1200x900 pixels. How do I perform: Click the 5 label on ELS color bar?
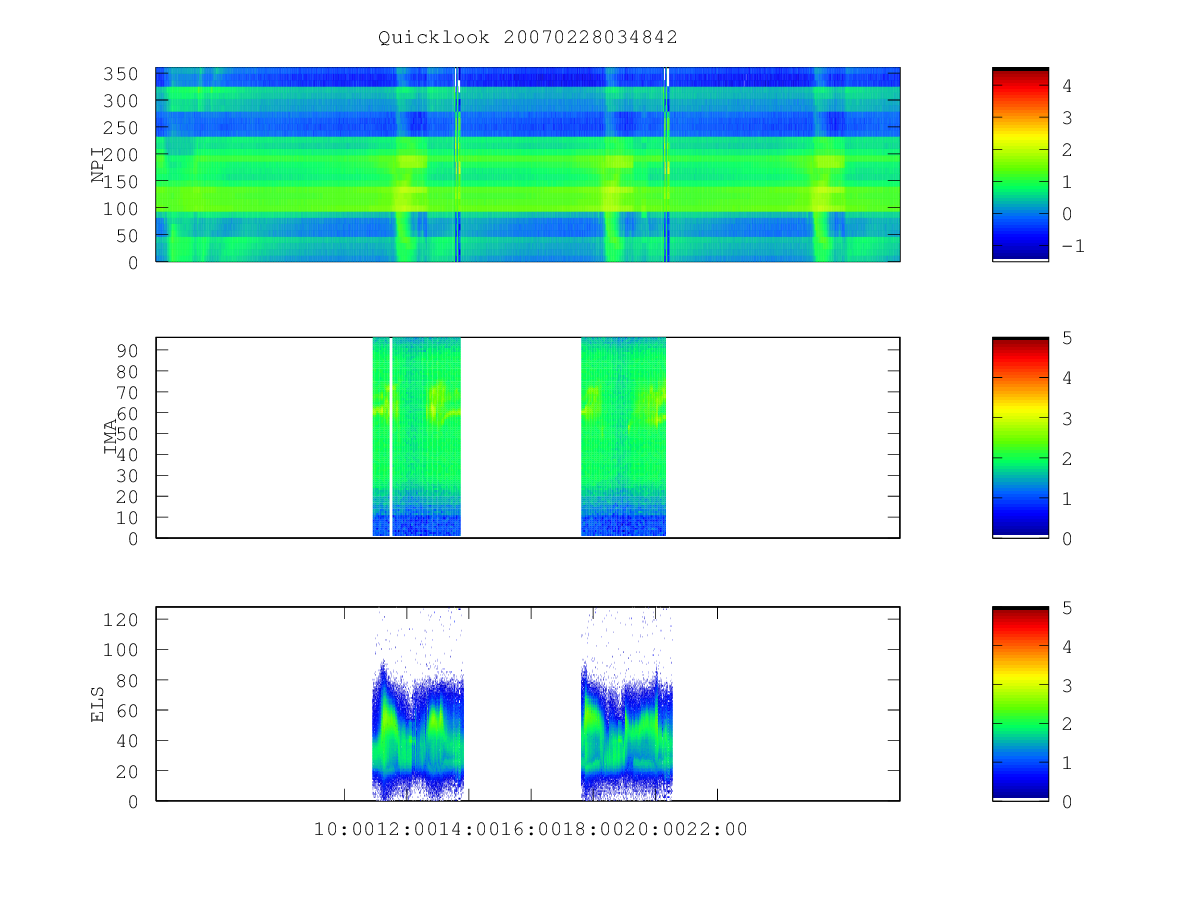(x=1067, y=607)
